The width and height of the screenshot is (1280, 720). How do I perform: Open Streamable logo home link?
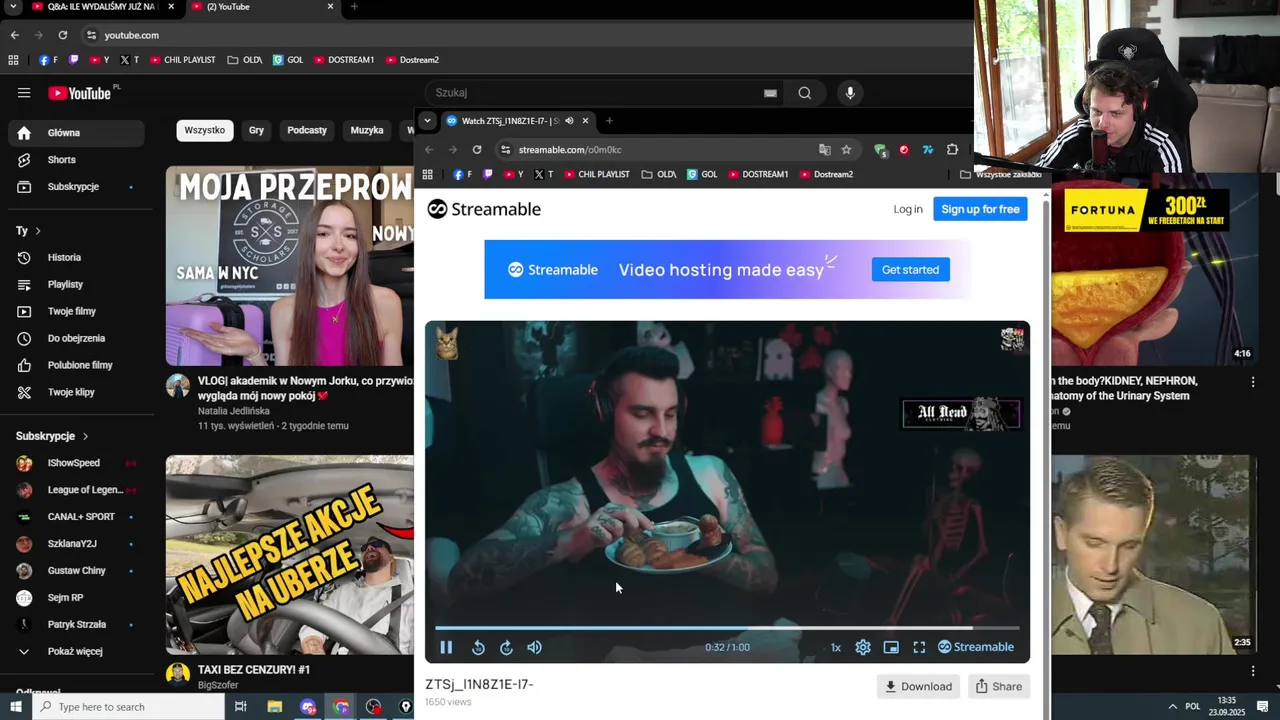(484, 209)
